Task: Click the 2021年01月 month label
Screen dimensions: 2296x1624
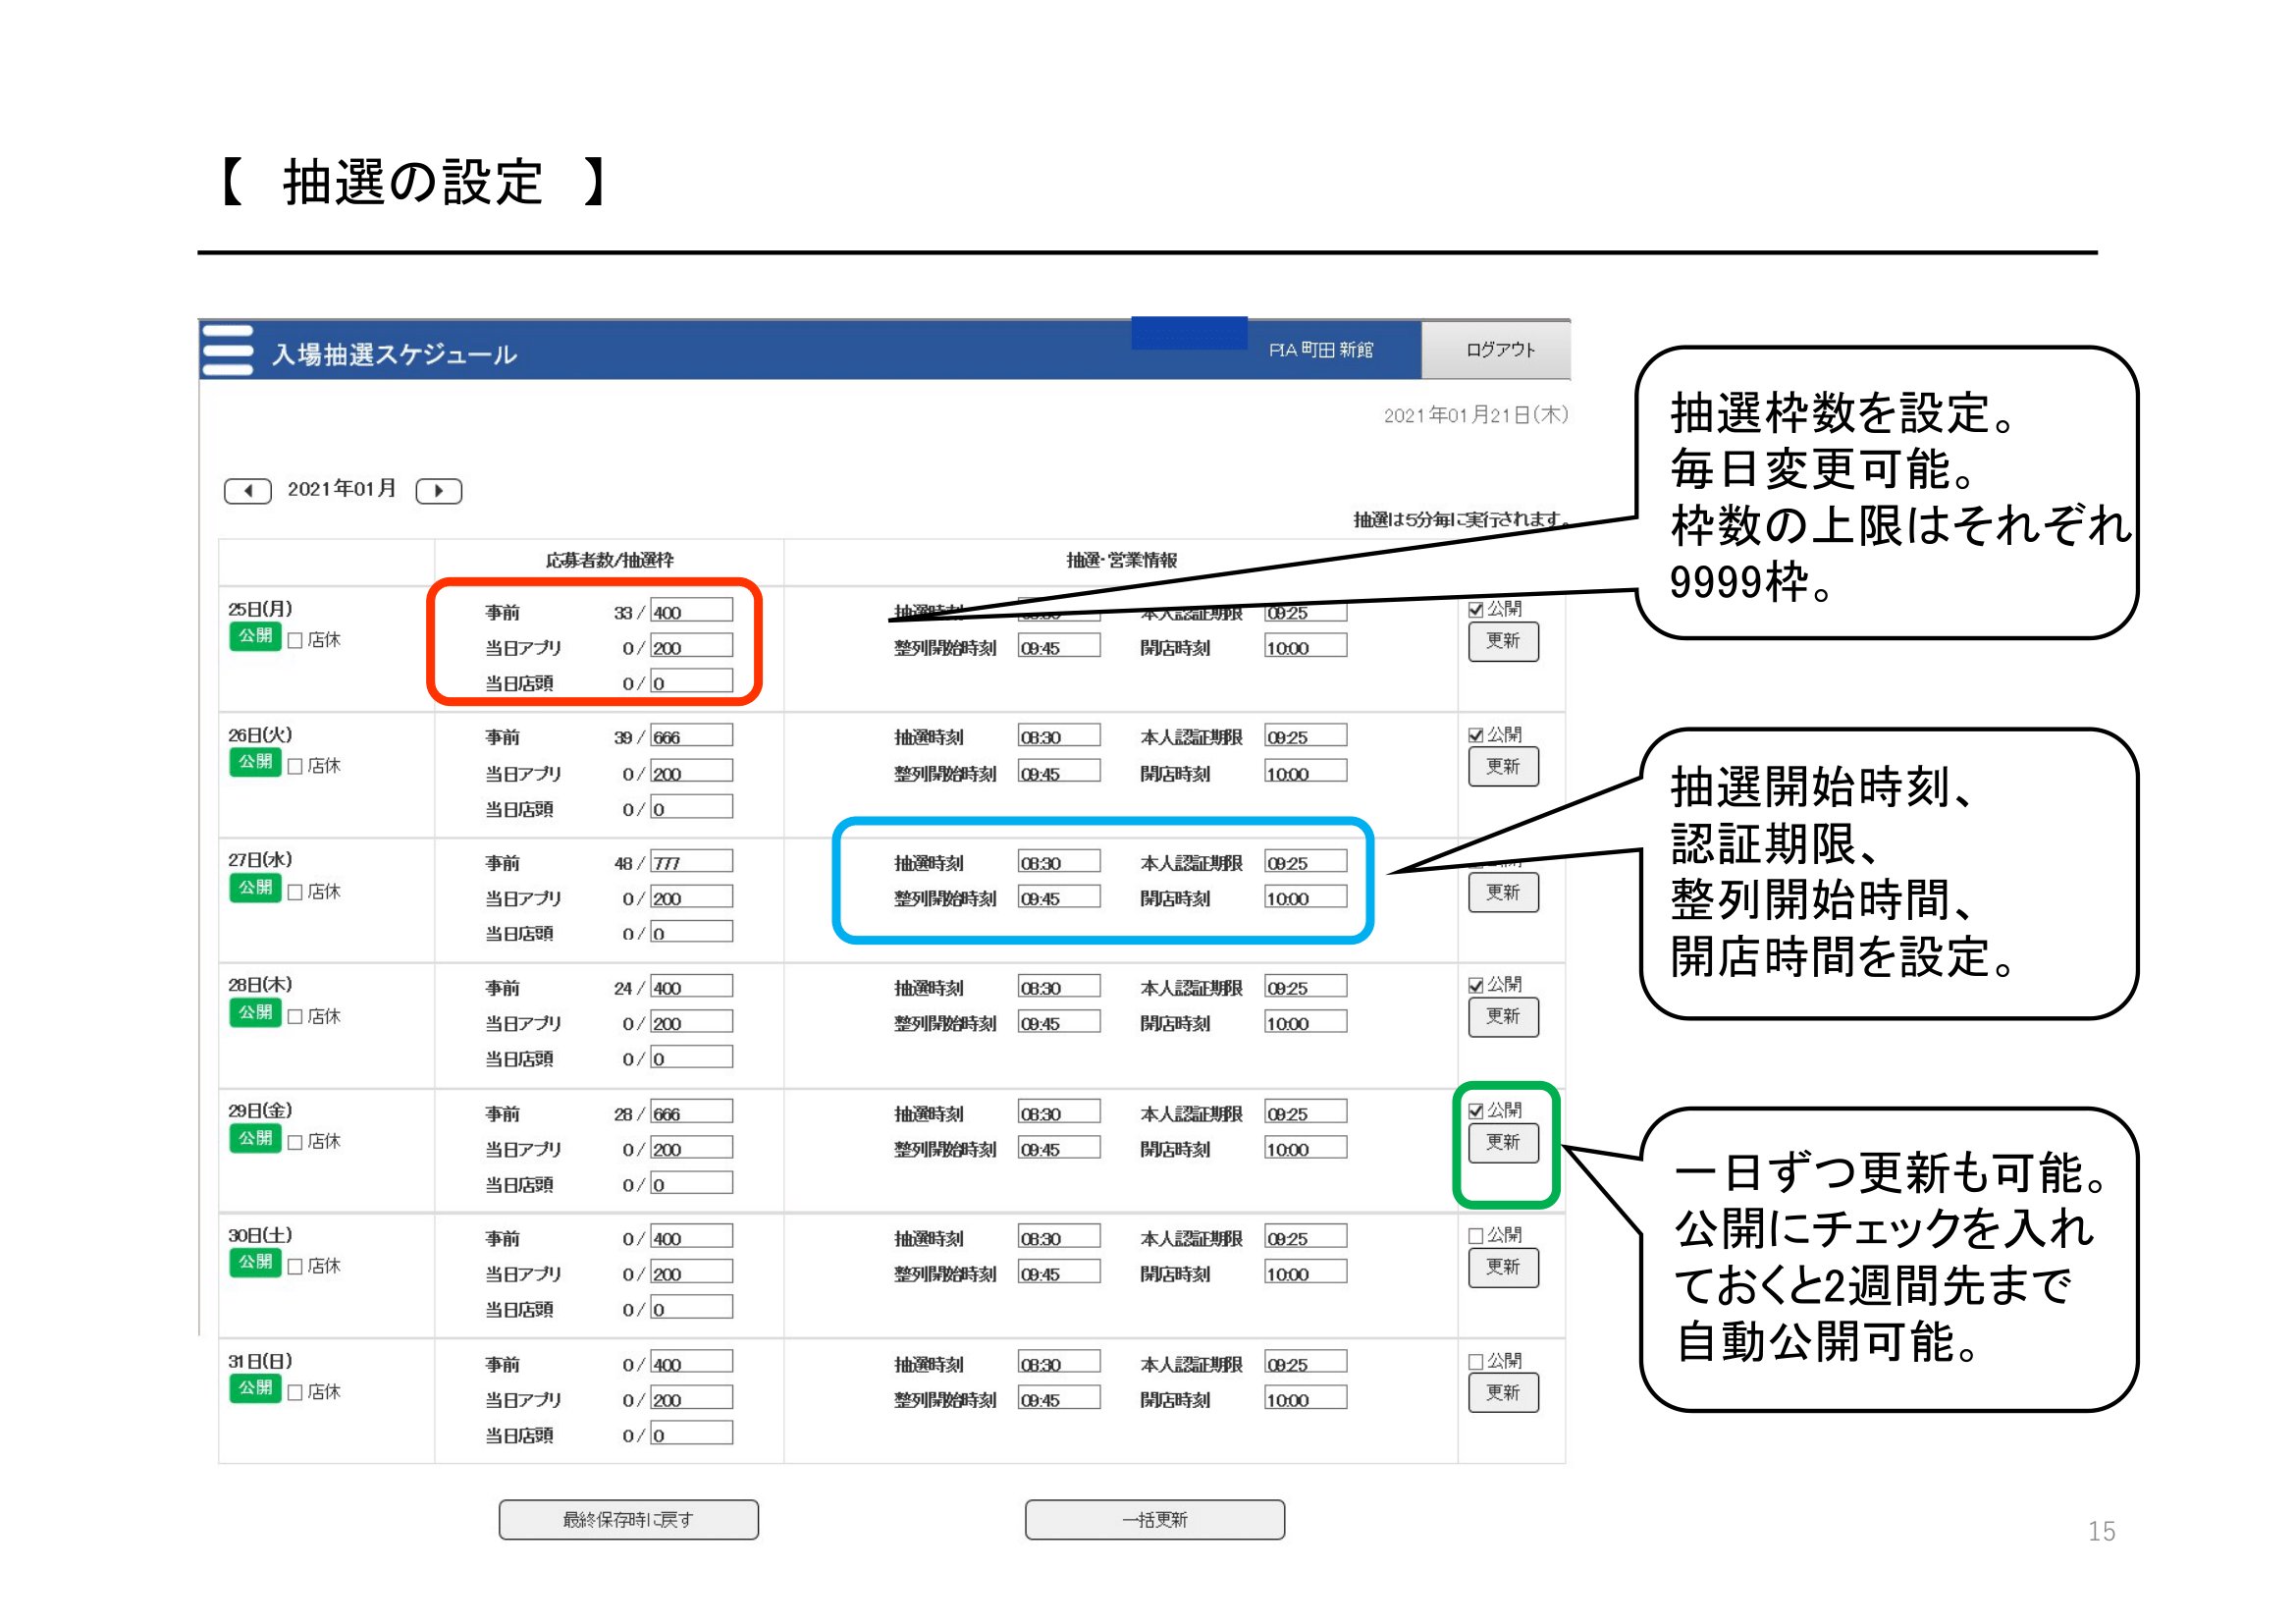Action: [342, 489]
